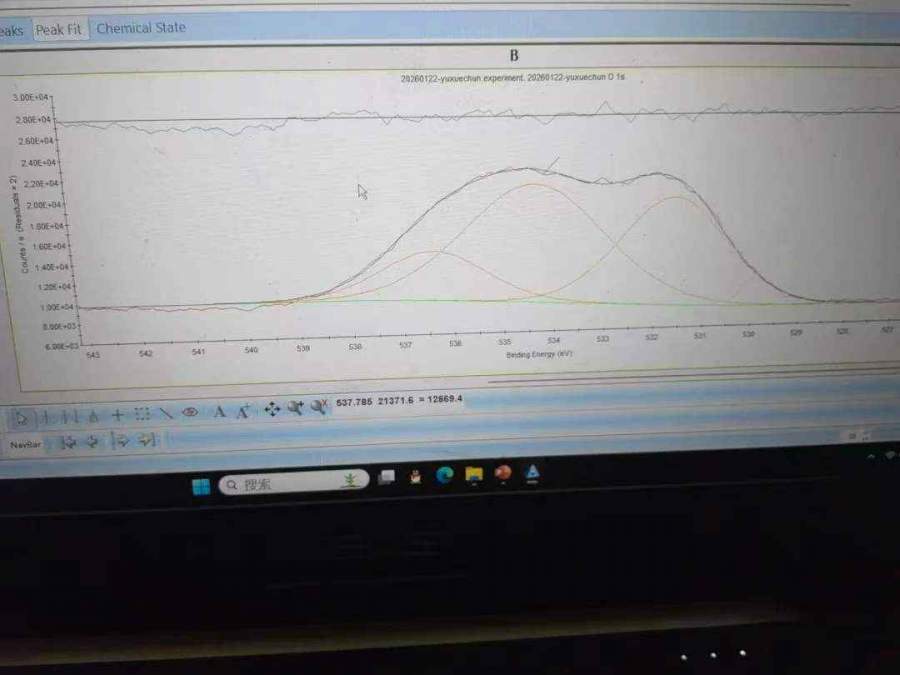Screen dimensions: 900x675
Task: Click the horizontal scrollbar below the plot
Action: 693,377
